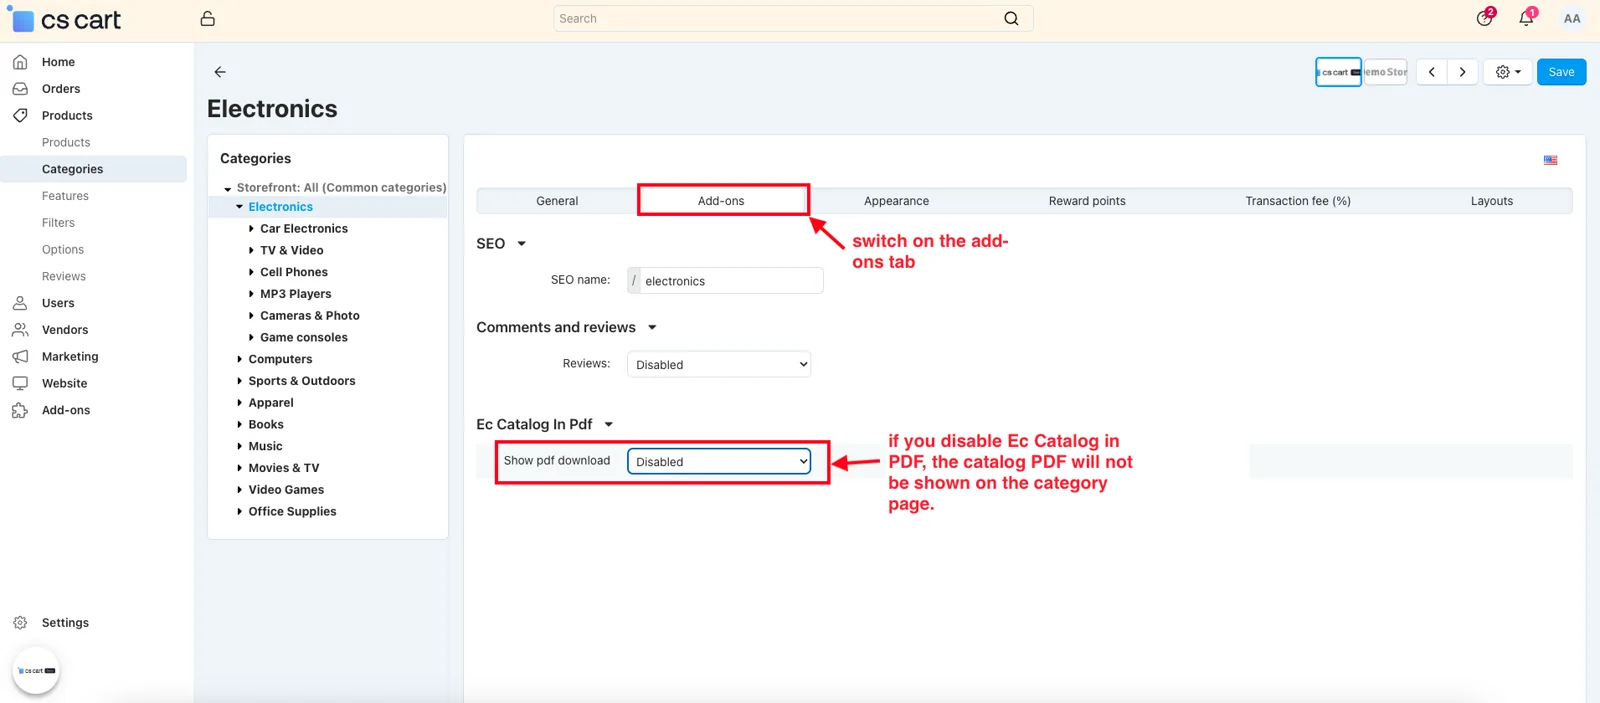This screenshot has height=703, width=1600.
Task: Click the search magnifier icon
Action: pos(1011,18)
